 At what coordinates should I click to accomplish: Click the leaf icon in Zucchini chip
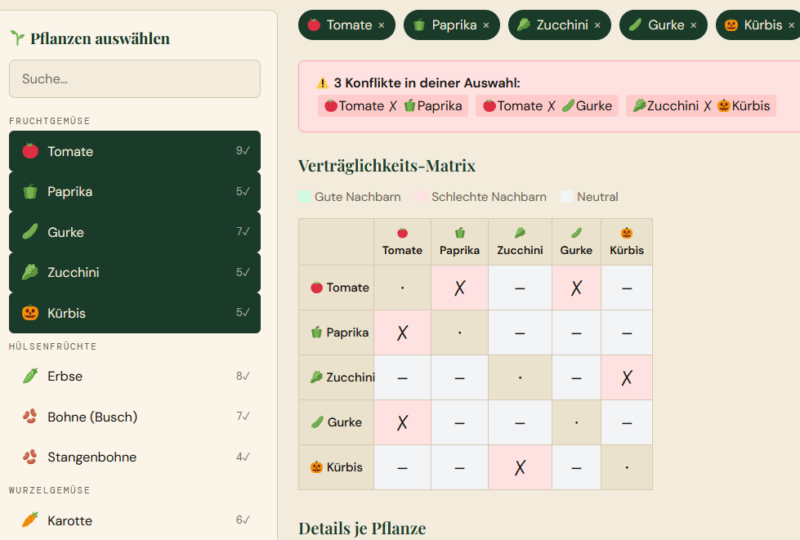point(523,25)
